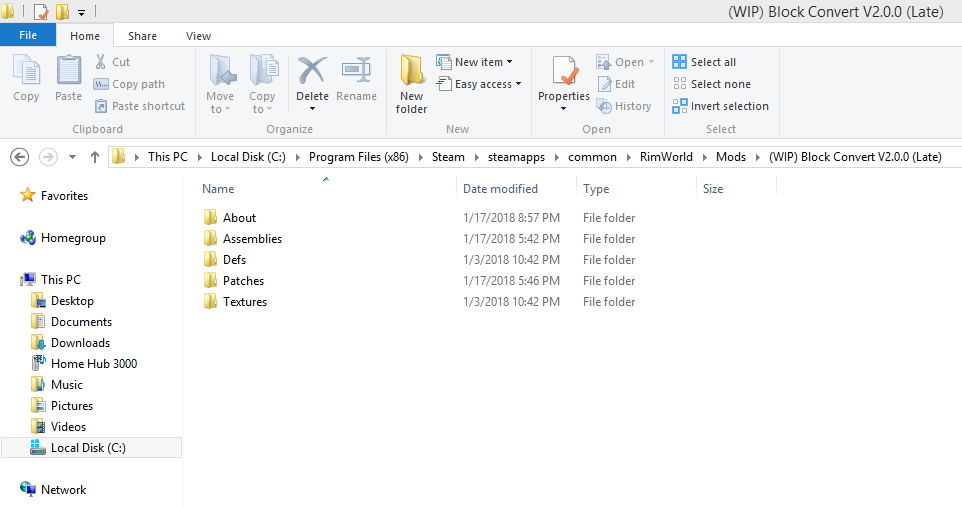Viewport: 962px width, 507px height.
Task: Open the Copy to menu
Action: (262, 84)
